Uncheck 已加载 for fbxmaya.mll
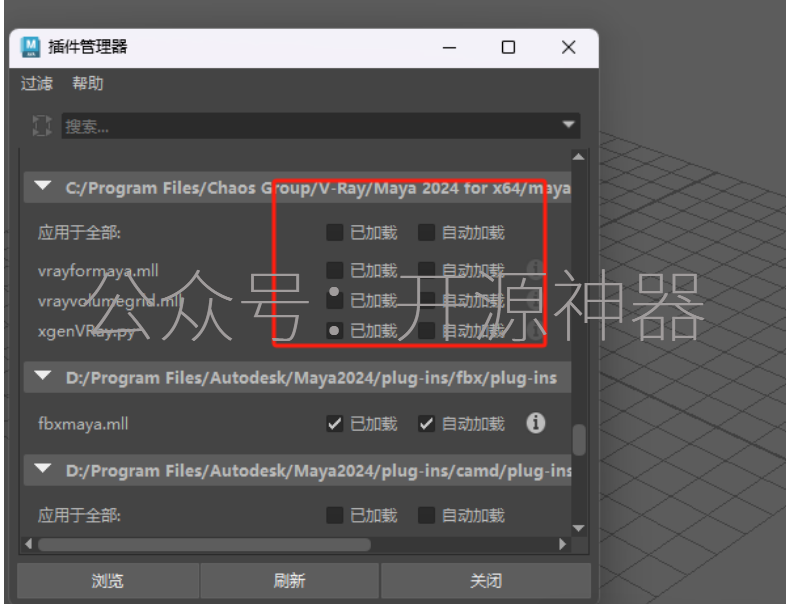 tap(334, 424)
